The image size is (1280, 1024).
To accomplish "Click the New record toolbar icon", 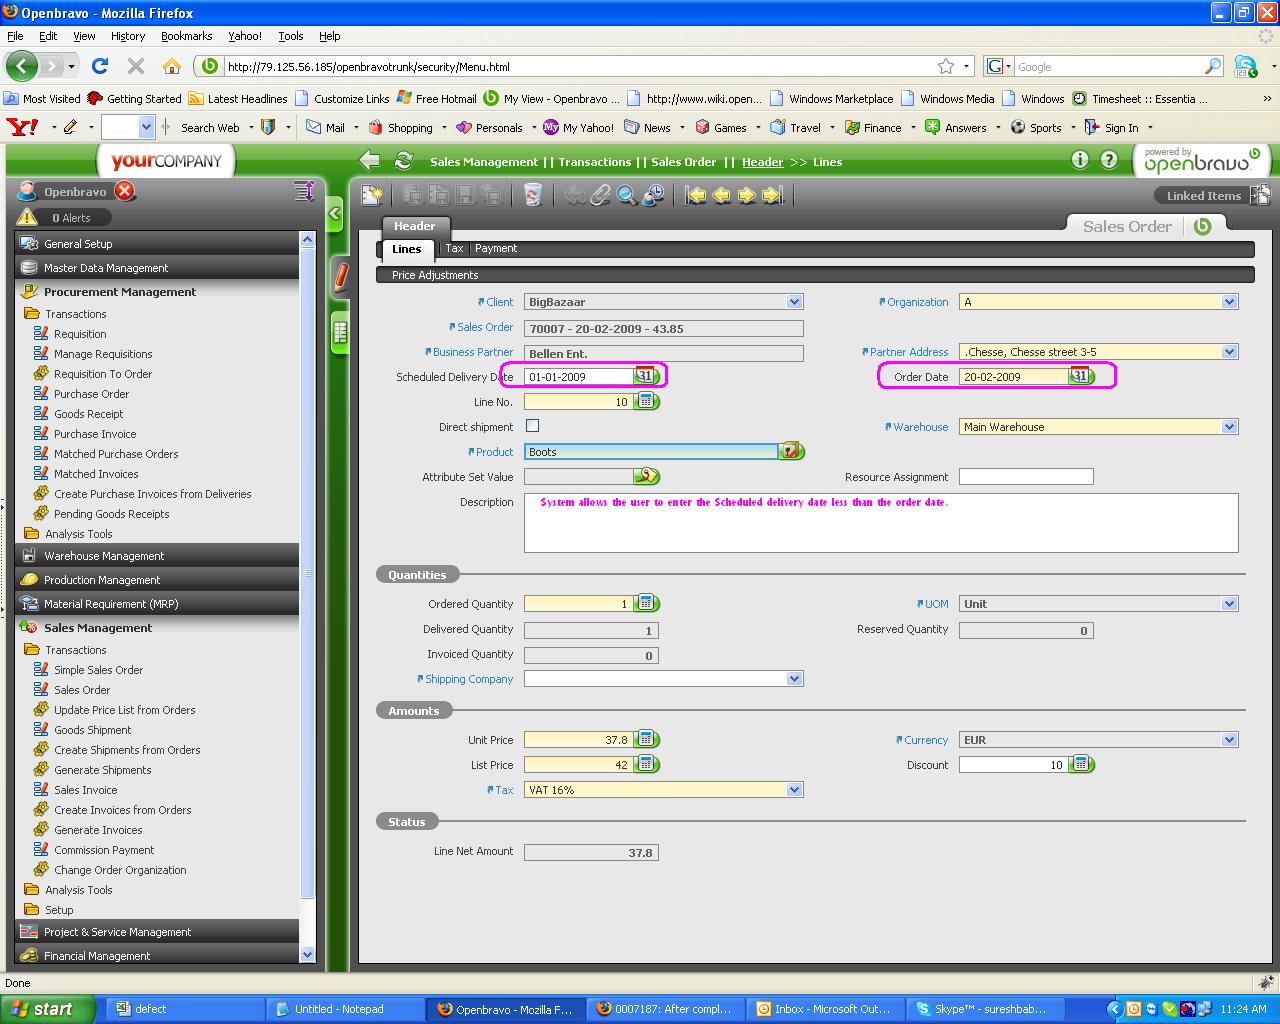I will coord(372,195).
